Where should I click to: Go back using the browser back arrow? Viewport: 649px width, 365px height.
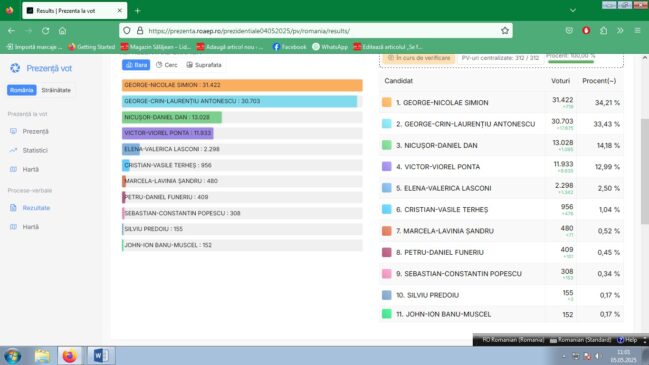pos(11,31)
